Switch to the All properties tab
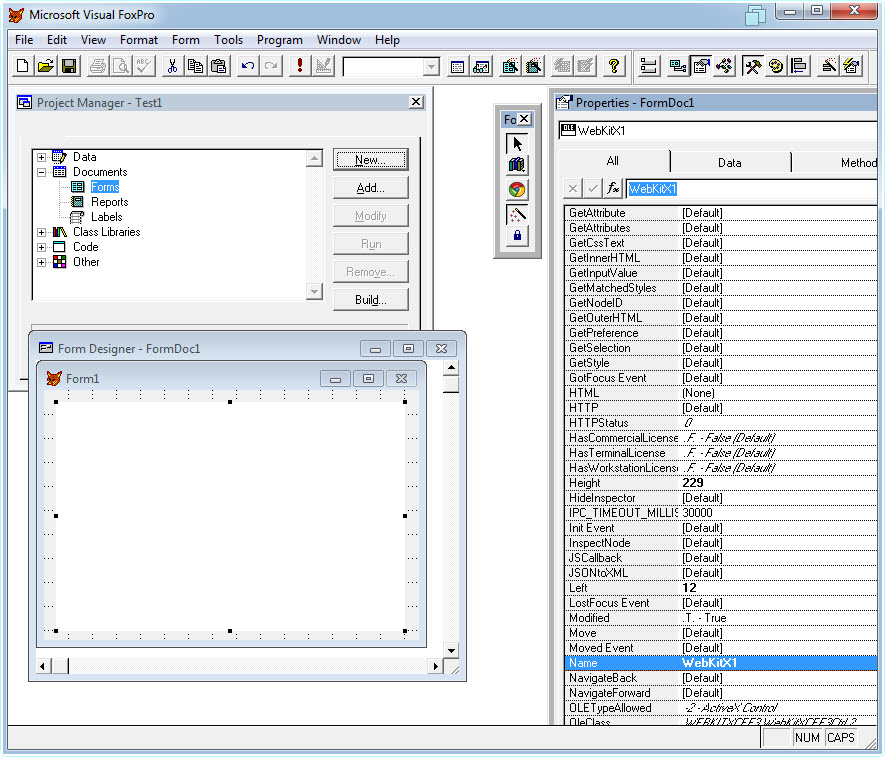 [612, 161]
